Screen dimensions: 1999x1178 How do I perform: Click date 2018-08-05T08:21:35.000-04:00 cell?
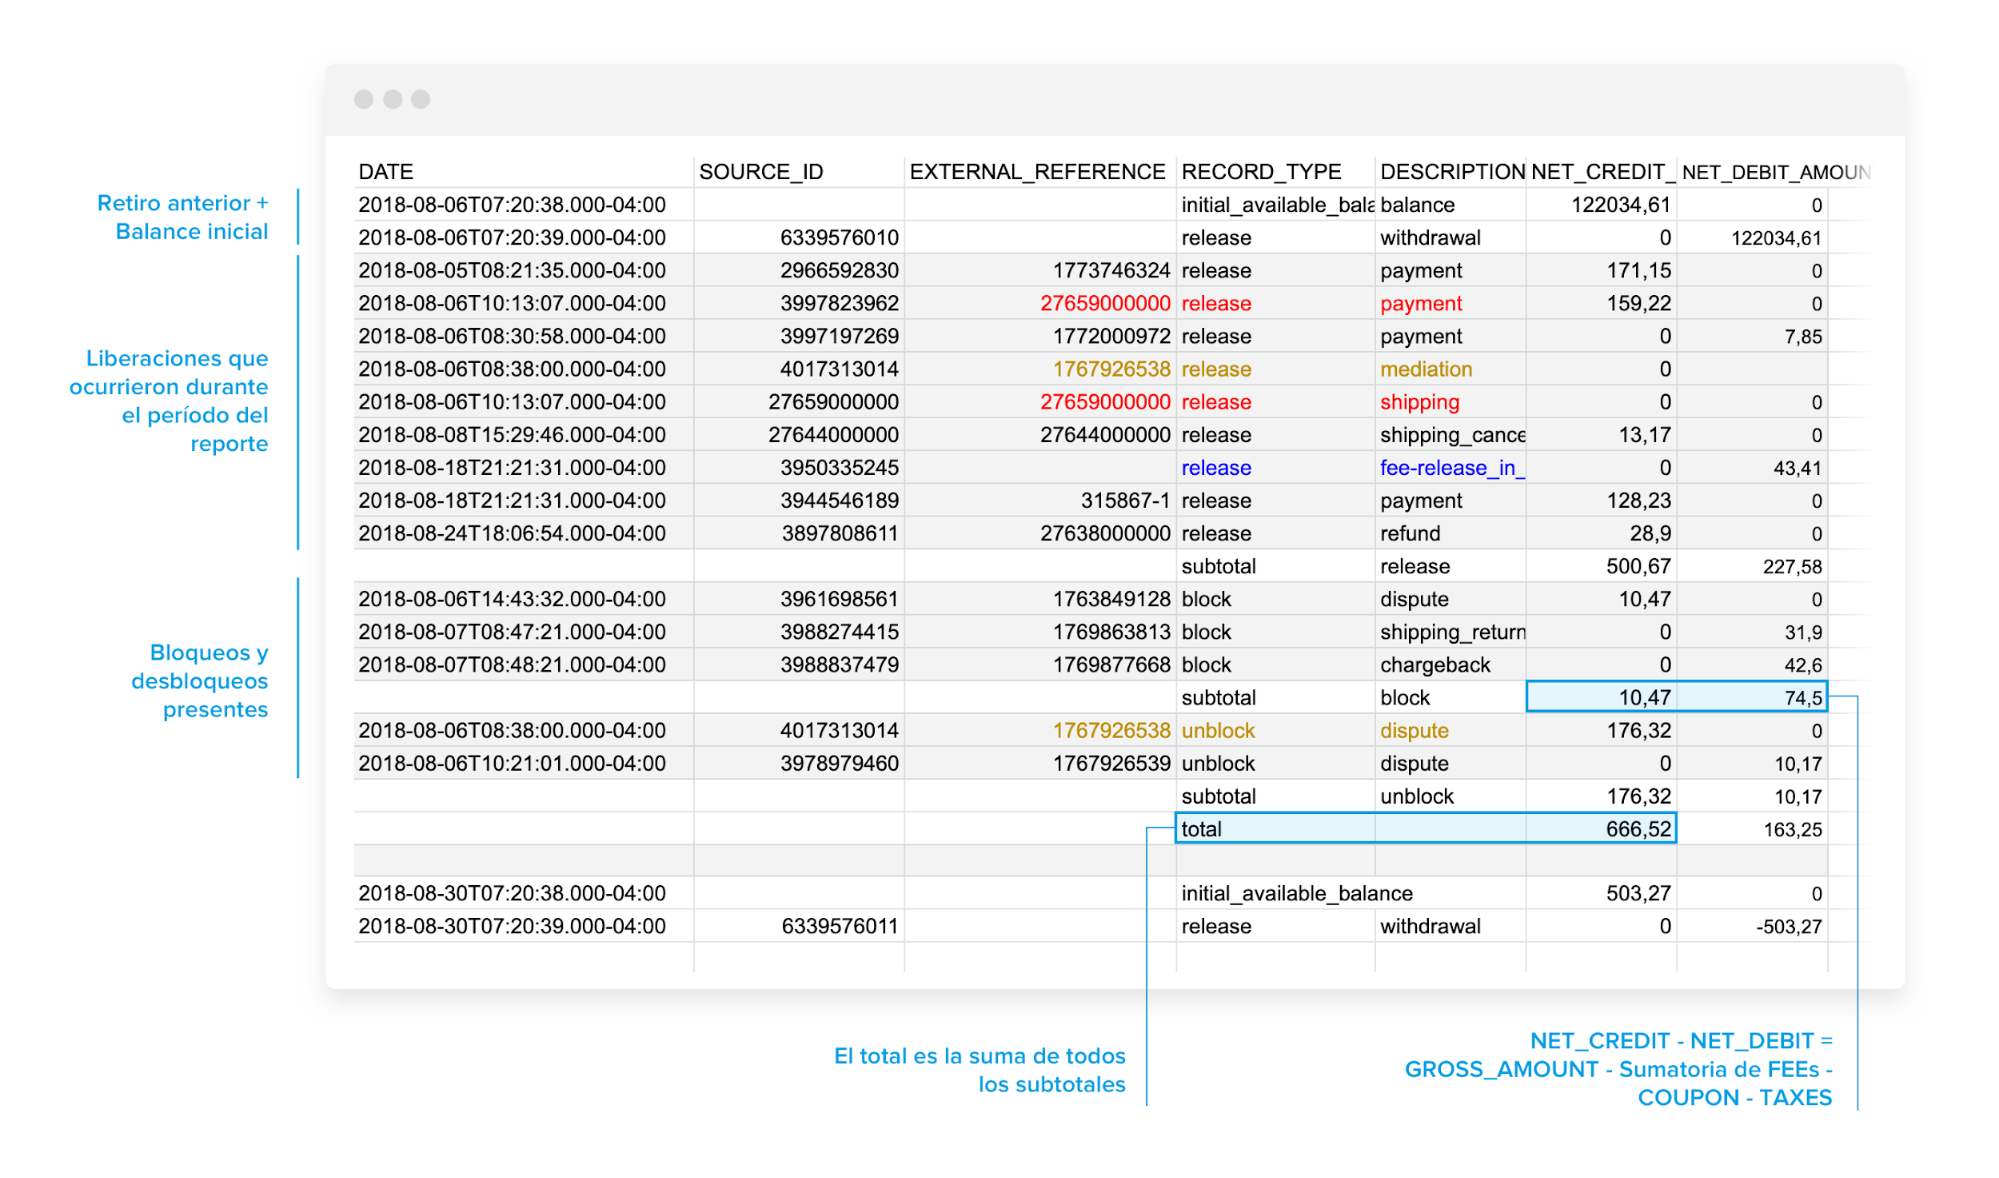pyautogui.click(x=523, y=271)
